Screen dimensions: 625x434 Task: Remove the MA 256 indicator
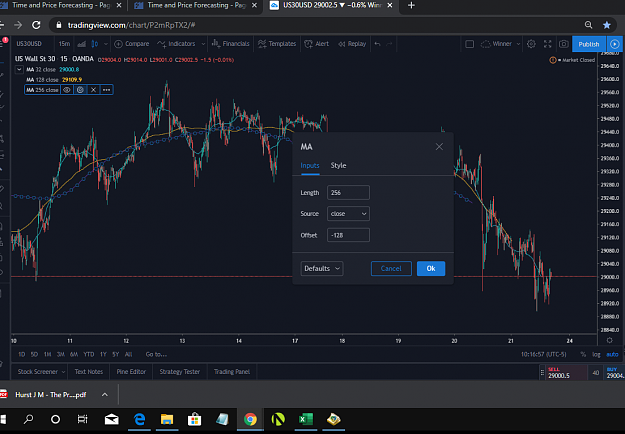(93, 90)
